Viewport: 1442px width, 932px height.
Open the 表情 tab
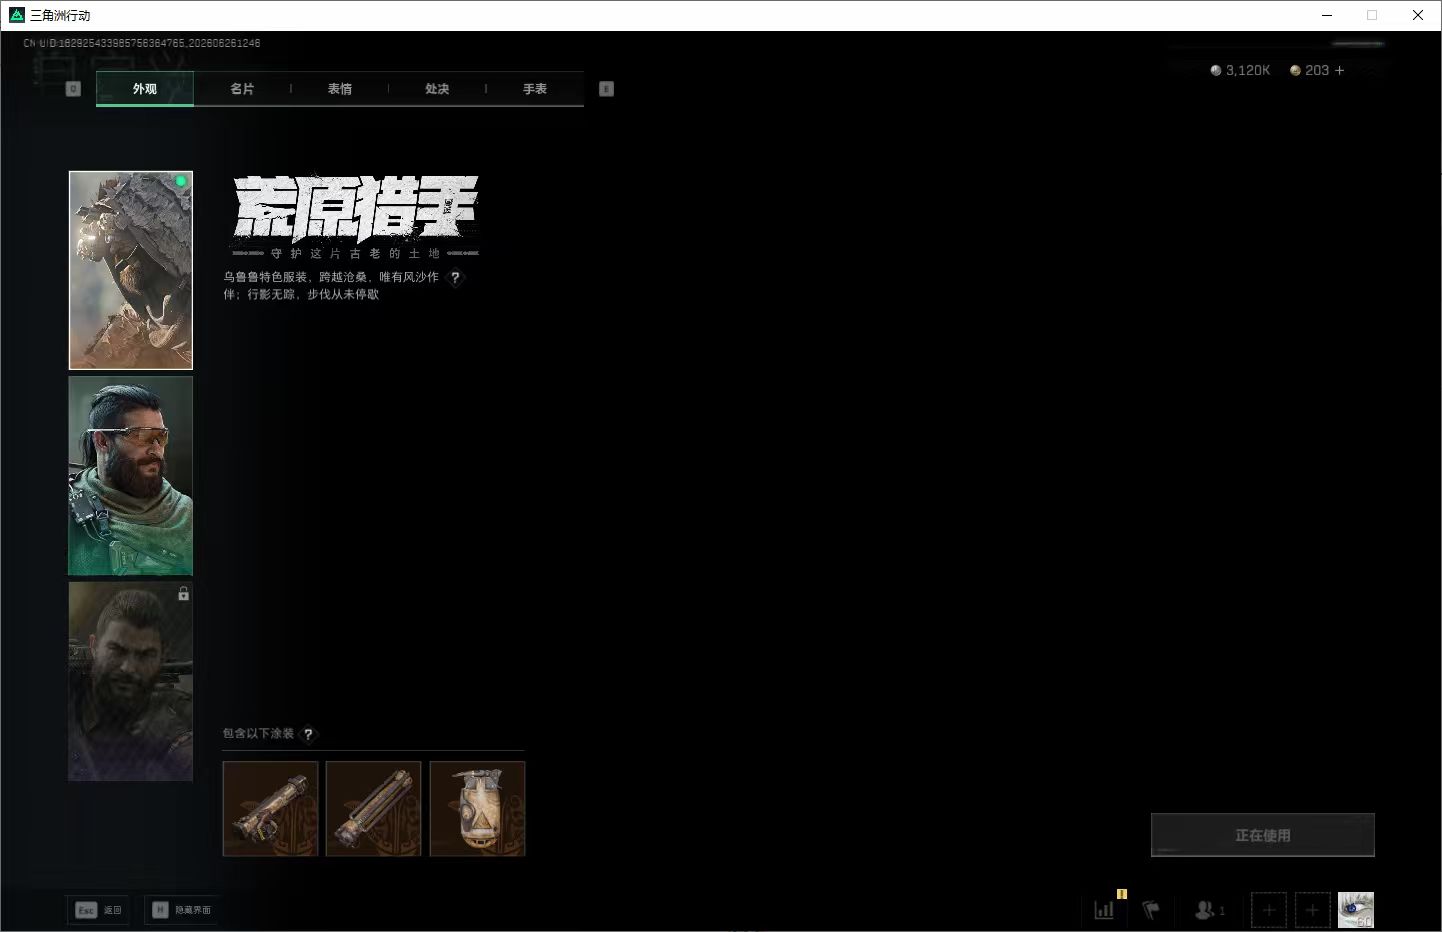coord(340,89)
